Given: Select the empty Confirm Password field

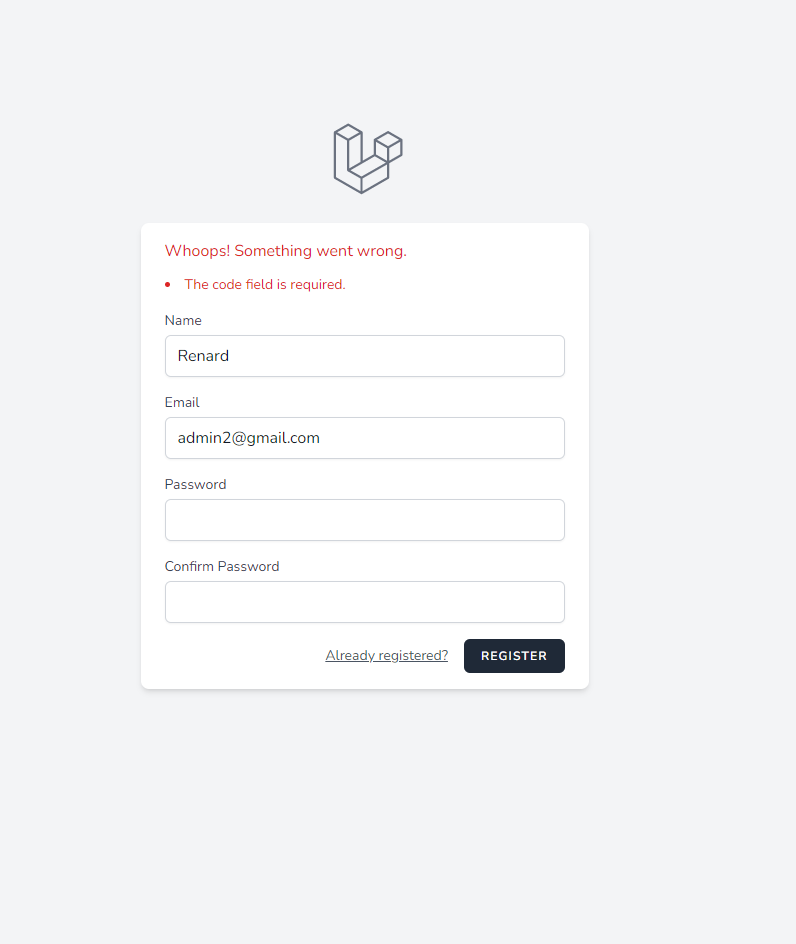Looking at the screenshot, I should pos(365,601).
